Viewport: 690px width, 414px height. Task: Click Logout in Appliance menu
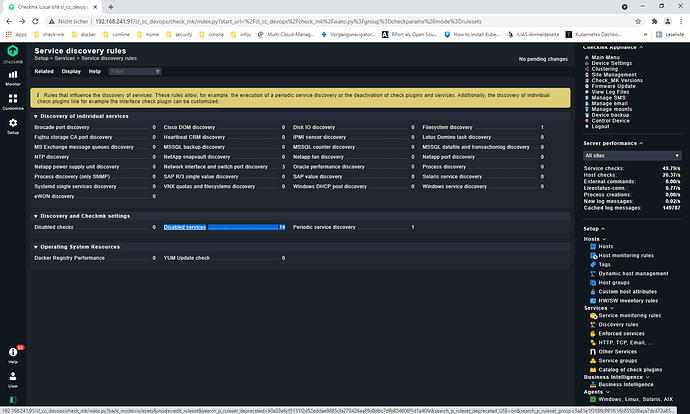(x=600, y=126)
